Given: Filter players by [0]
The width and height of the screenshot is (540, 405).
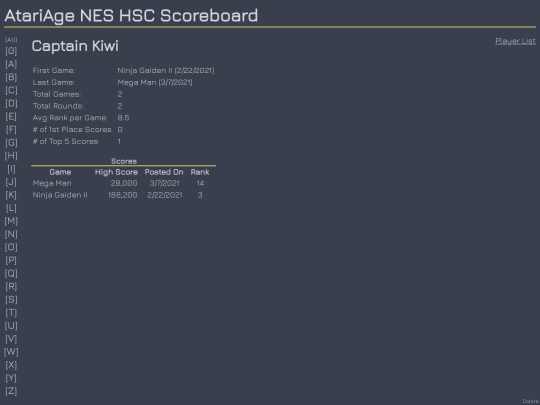Looking at the screenshot, I should (x=11, y=51).
